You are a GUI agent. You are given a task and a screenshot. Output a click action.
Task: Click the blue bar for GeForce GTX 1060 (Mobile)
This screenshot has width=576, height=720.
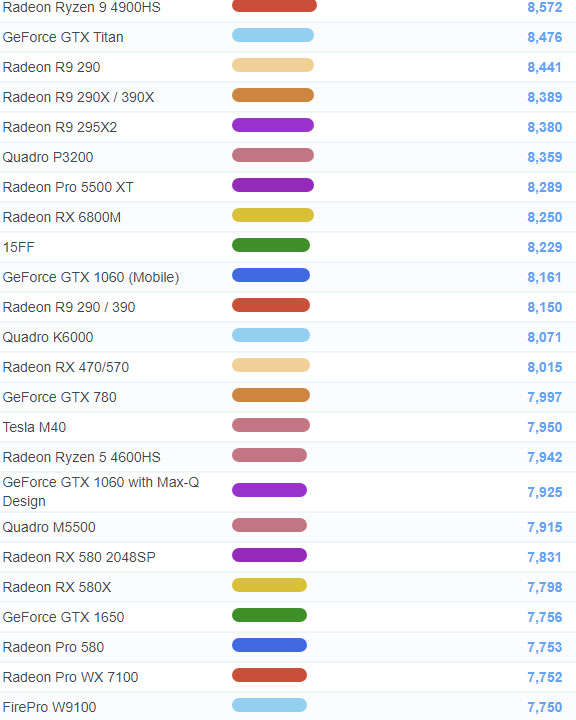click(x=271, y=276)
